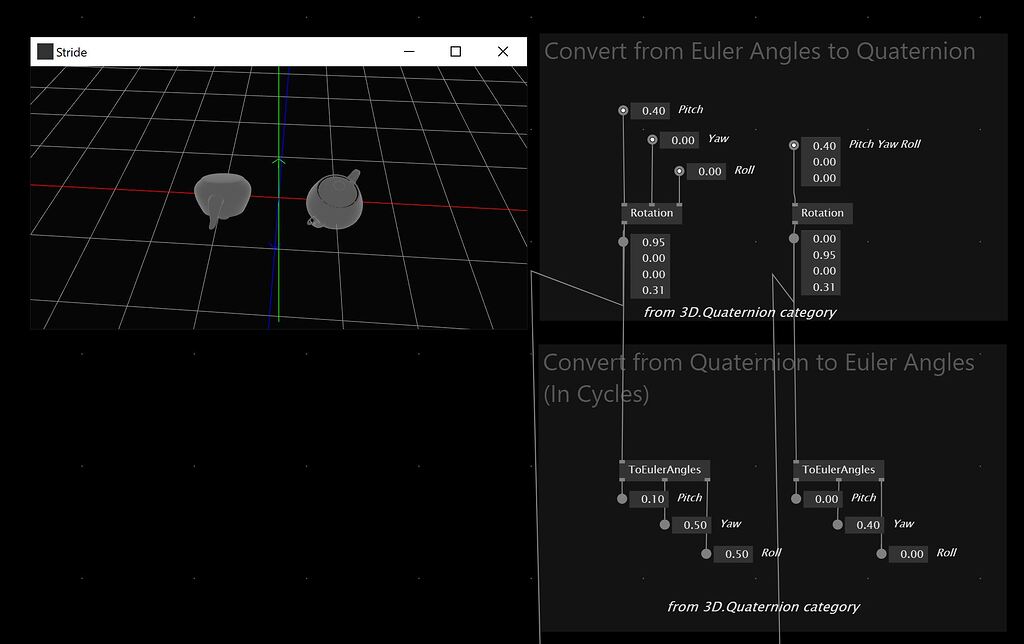
Task: Click the Yaw output pin on the left ToEulerAngles node
Action: click(665, 522)
